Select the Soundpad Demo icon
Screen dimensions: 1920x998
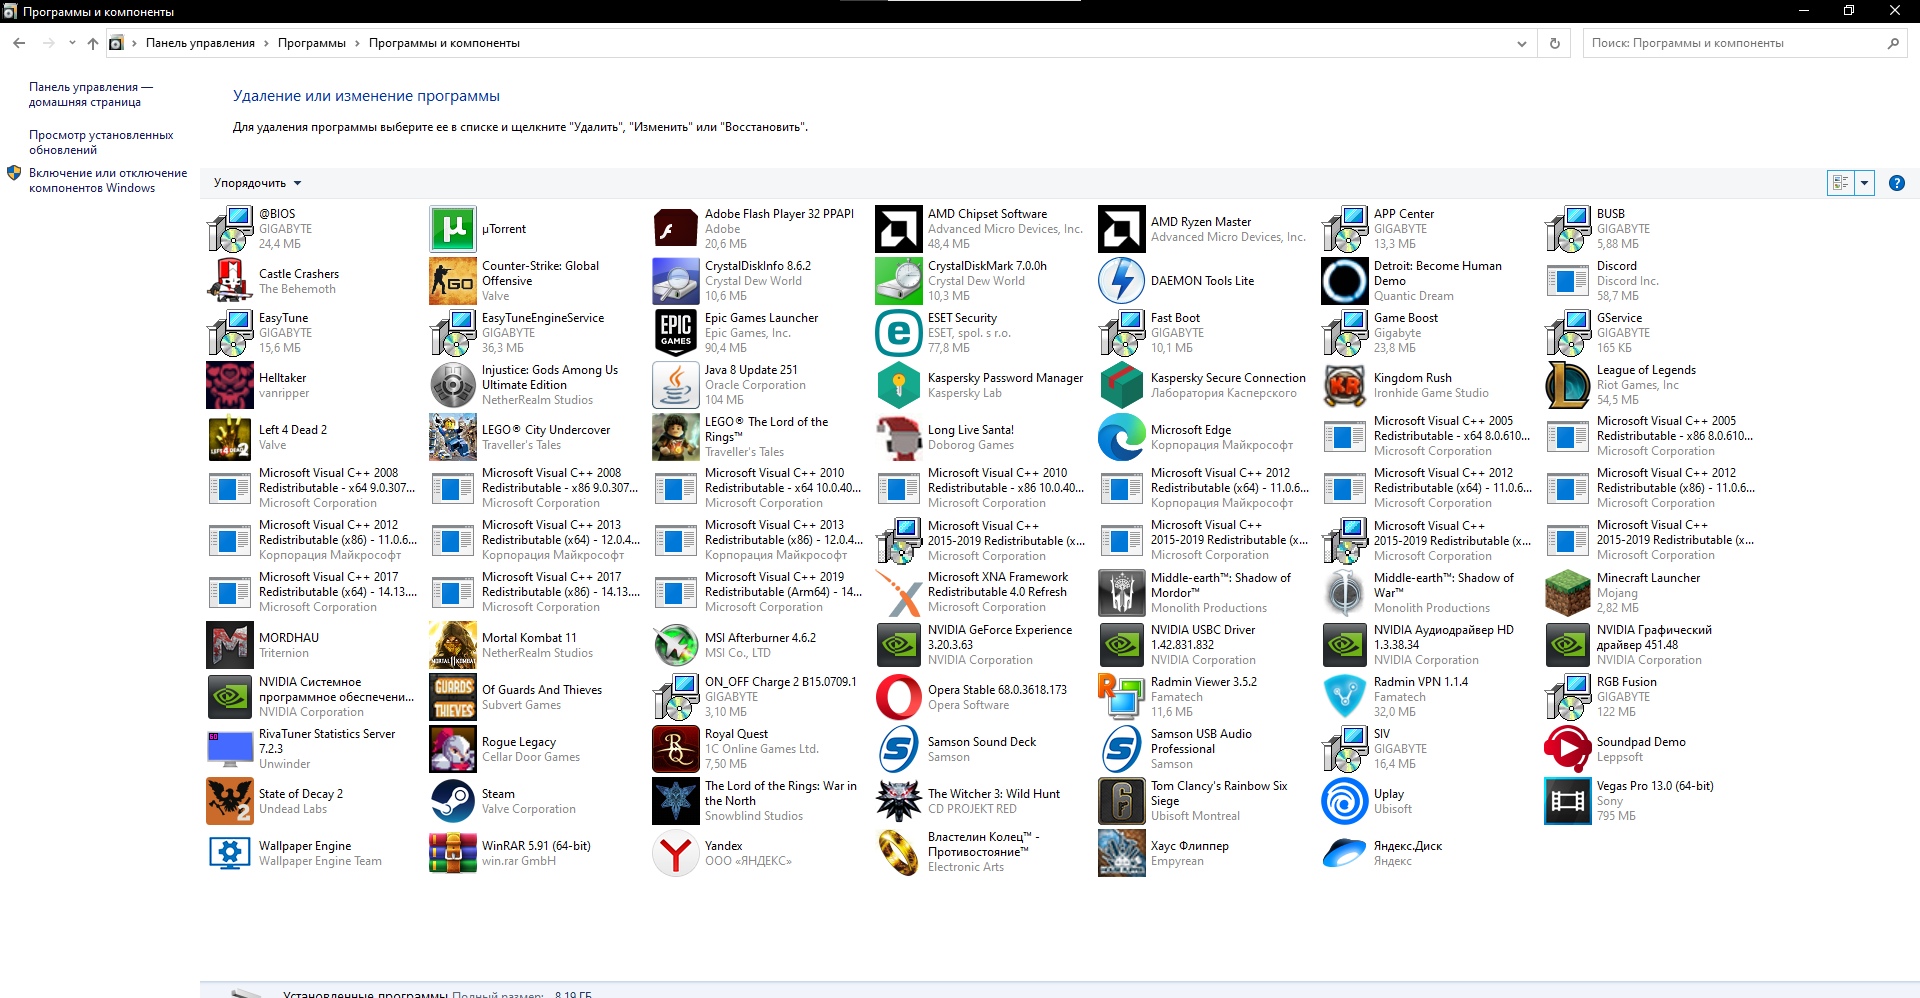coord(1568,749)
